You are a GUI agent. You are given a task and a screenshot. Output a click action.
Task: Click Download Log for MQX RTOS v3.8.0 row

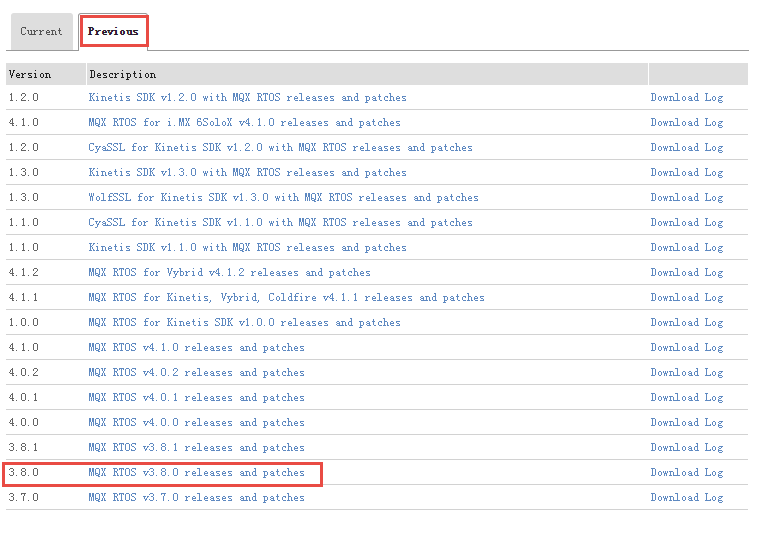[x=687, y=473]
